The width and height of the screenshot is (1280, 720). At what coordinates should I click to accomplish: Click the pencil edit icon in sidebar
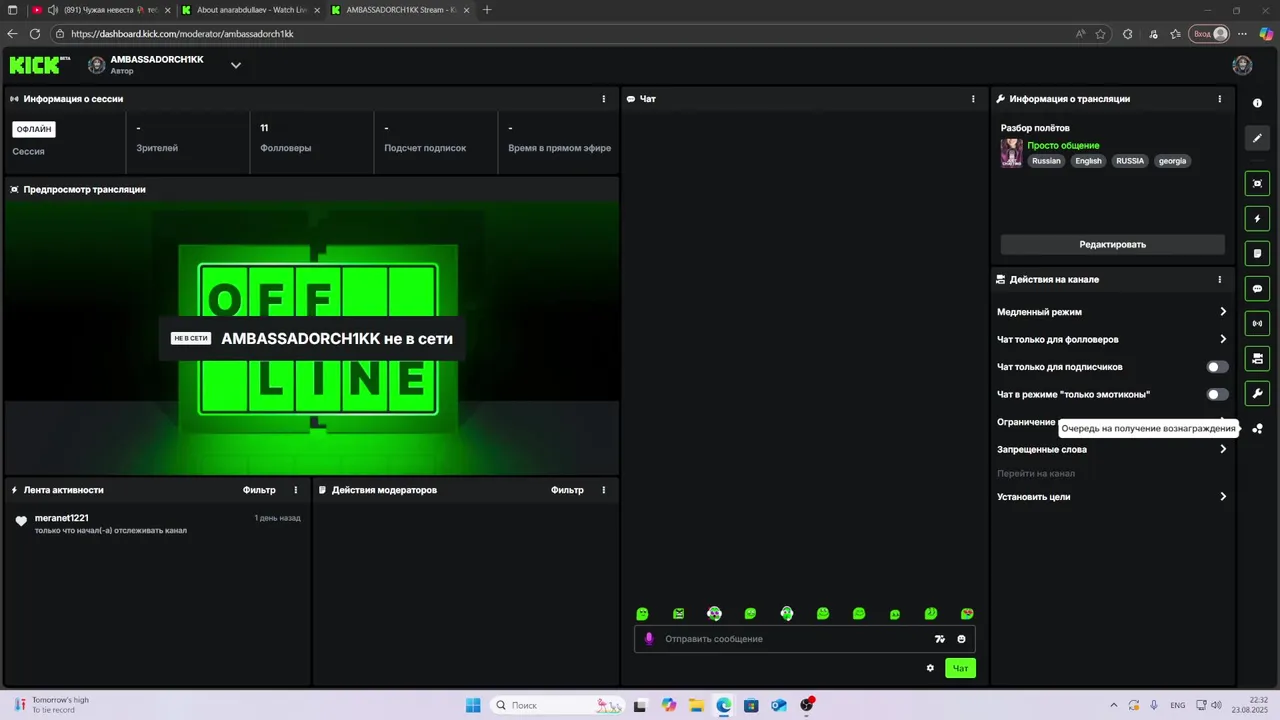[1257, 138]
